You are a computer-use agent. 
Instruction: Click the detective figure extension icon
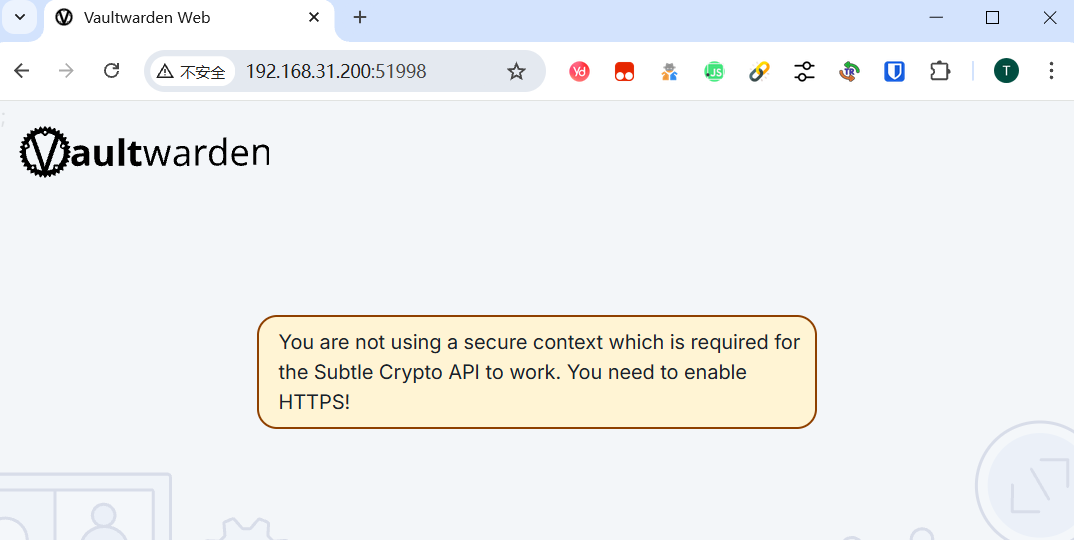coord(670,71)
